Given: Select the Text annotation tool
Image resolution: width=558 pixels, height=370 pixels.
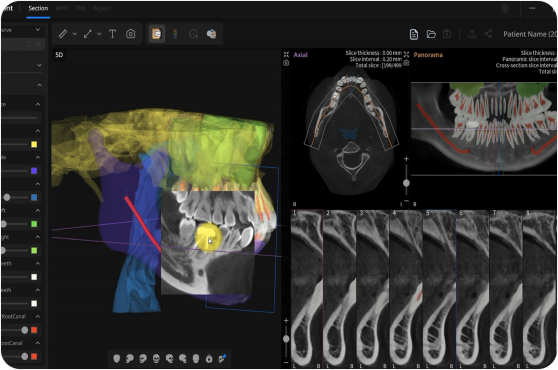Looking at the screenshot, I should click(112, 34).
